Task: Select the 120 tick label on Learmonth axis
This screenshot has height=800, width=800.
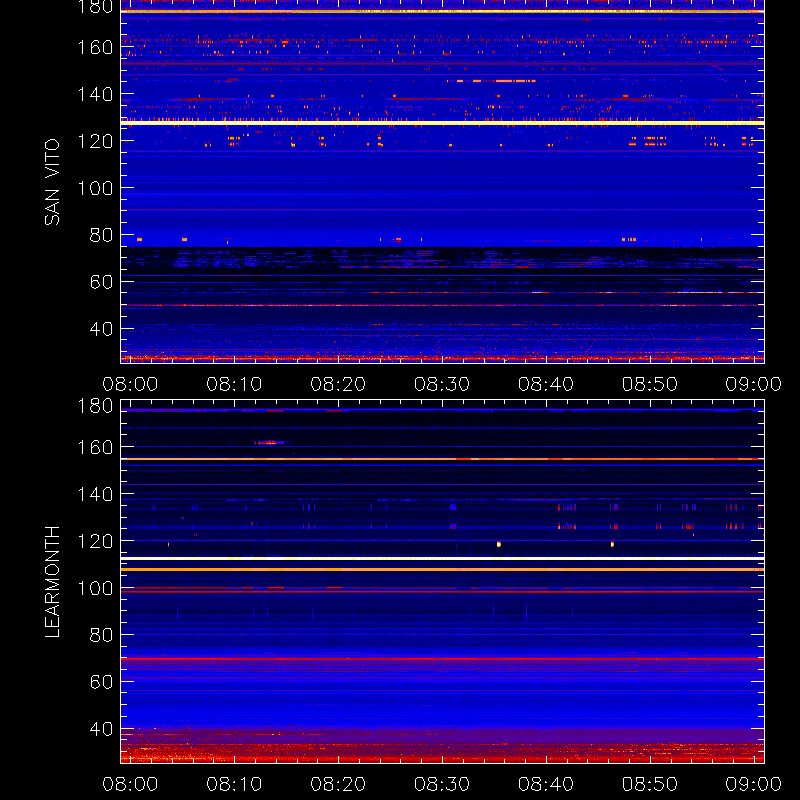Action: tap(95, 541)
